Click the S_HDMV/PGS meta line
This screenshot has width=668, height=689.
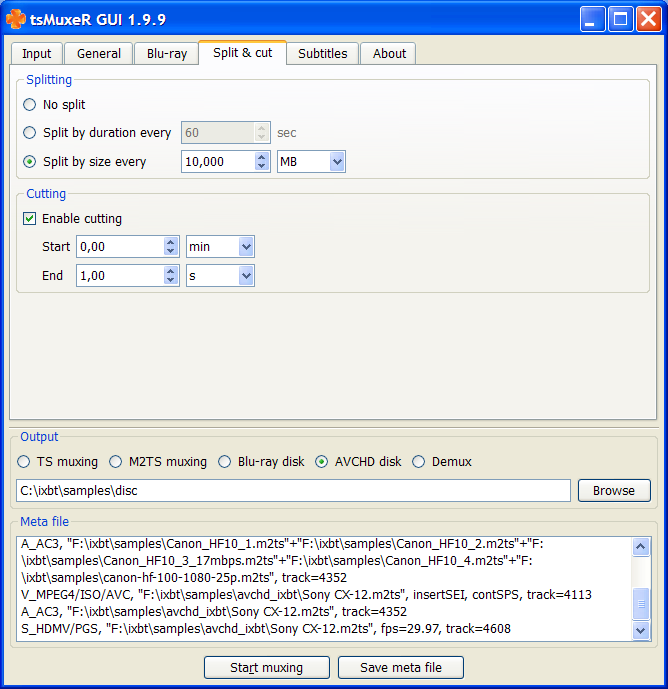pos(266,629)
